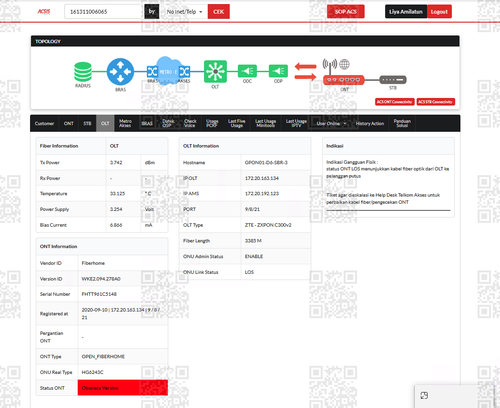
Task: Switch to the STB tab
Action: (x=87, y=123)
